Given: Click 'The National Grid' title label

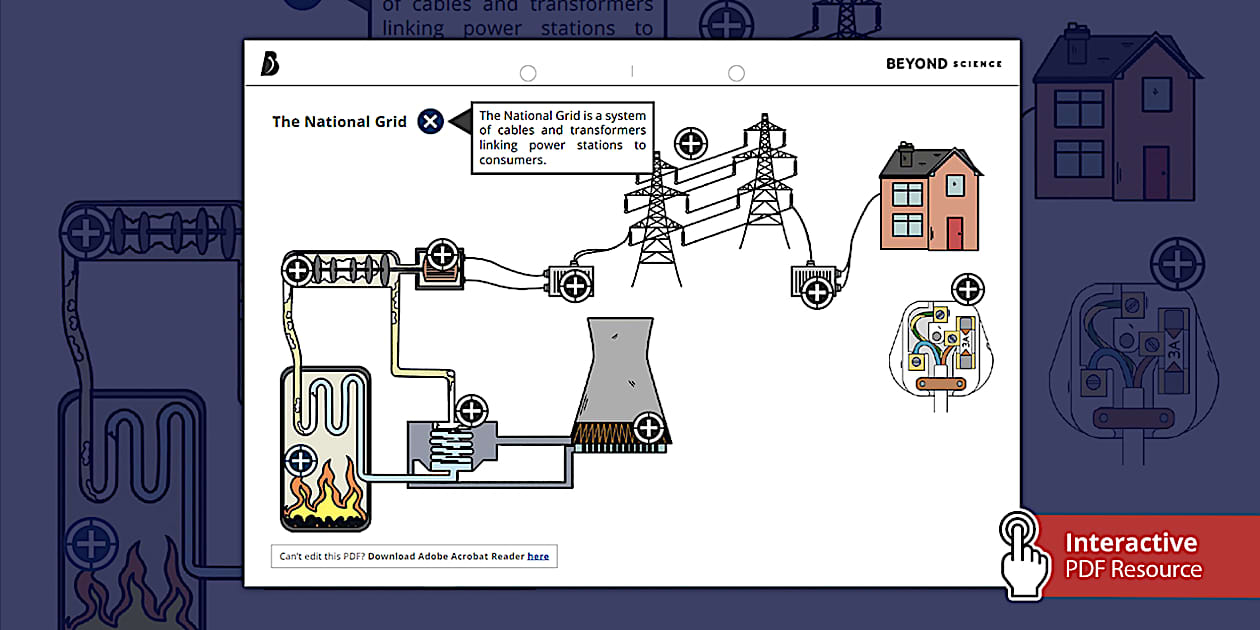Looking at the screenshot, I should pos(339,122).
